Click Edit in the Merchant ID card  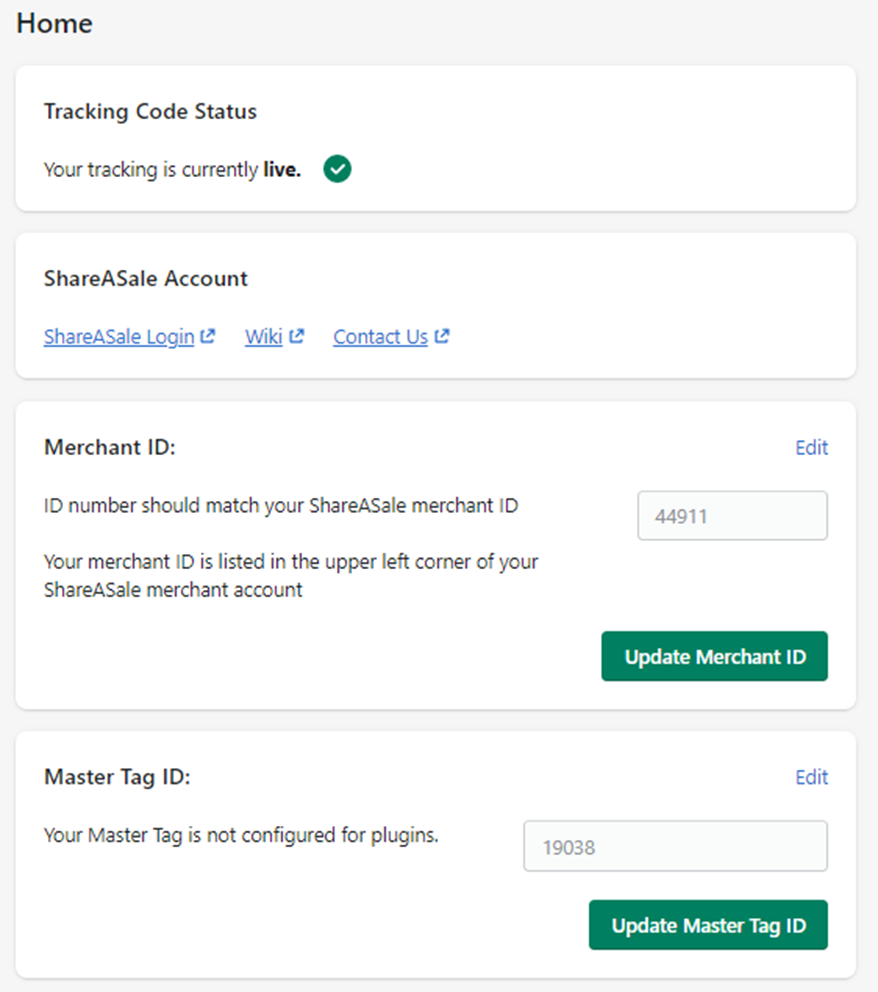[x=812, y=447]
